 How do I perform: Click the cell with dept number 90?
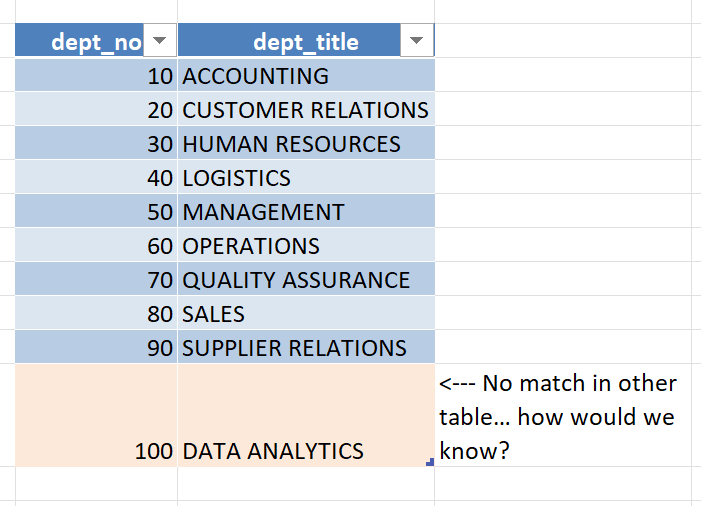[97, 348]
